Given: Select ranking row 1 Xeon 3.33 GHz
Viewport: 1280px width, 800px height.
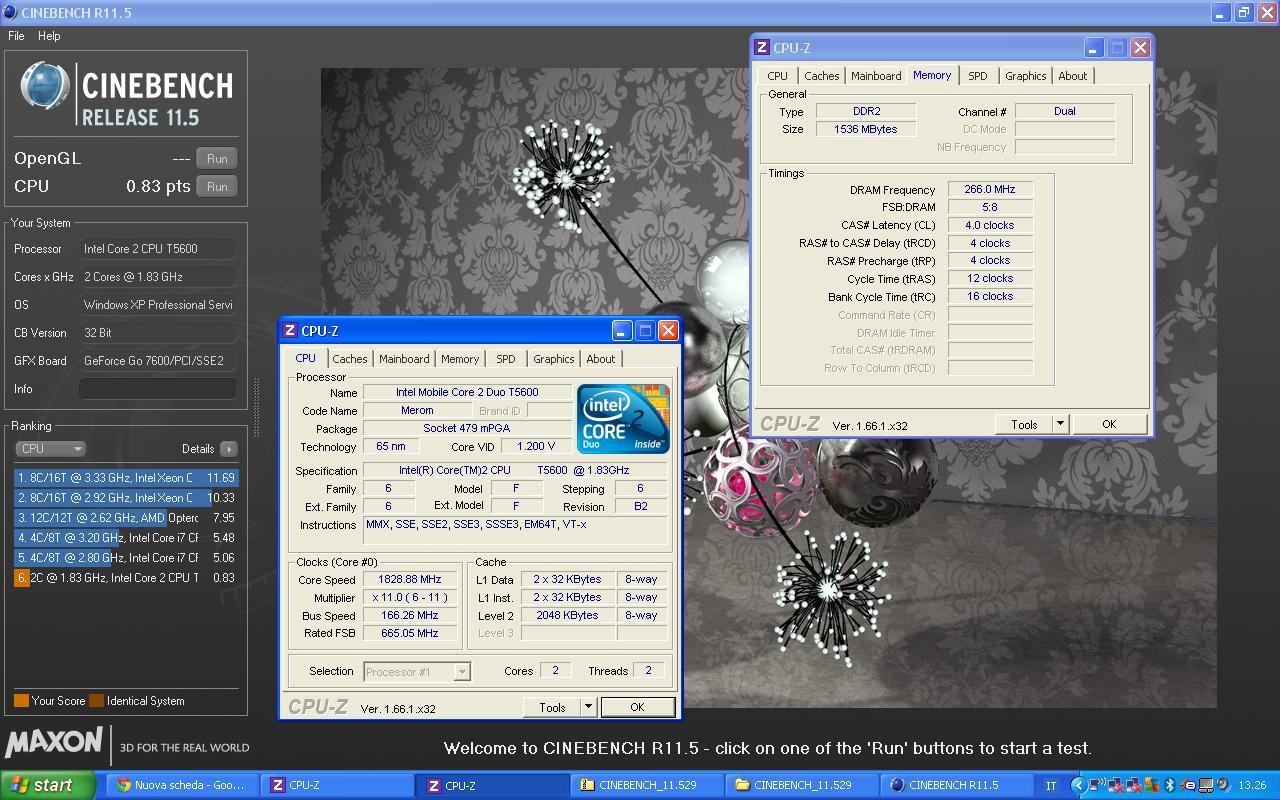Looking at the screenshot, I should pos(126,478).
